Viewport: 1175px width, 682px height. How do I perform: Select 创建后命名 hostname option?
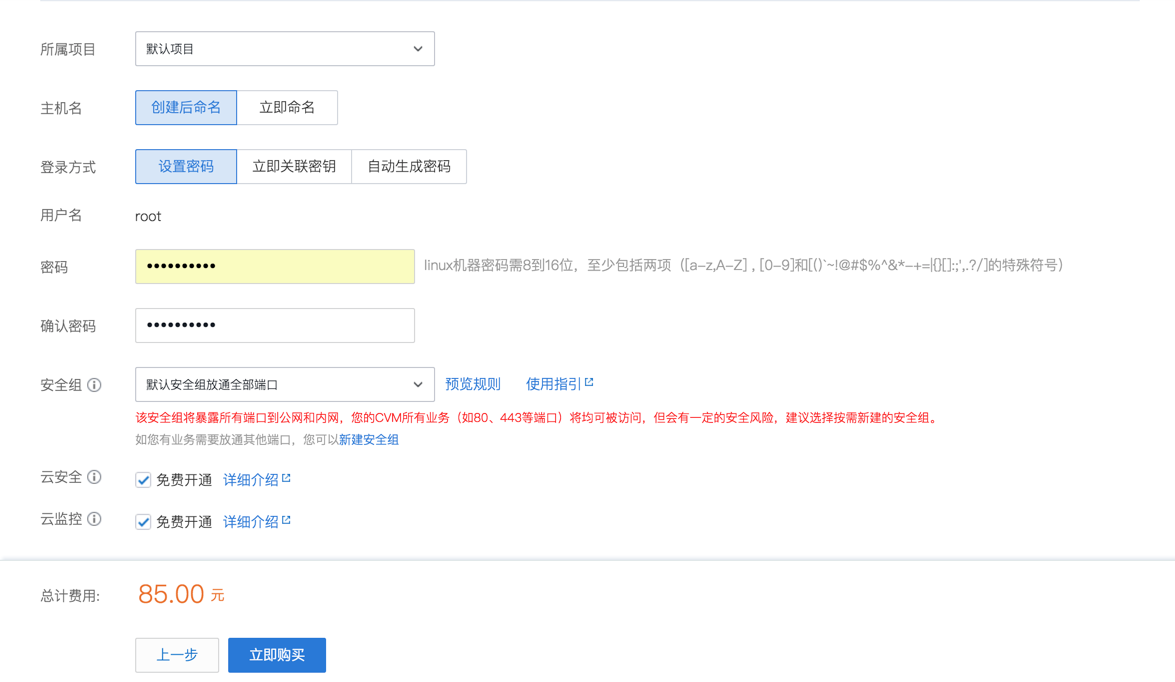coord(186,107)
